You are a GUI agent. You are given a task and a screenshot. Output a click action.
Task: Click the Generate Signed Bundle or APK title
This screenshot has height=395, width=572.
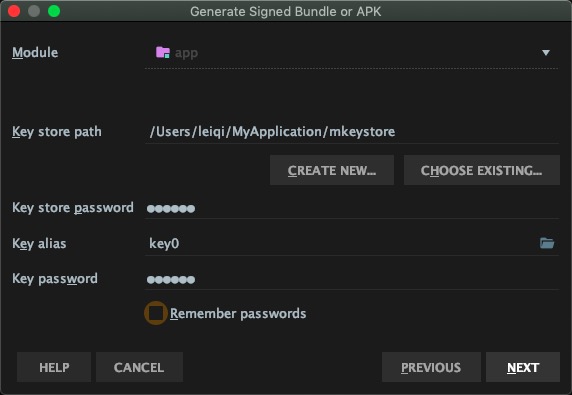click(286, 12)
